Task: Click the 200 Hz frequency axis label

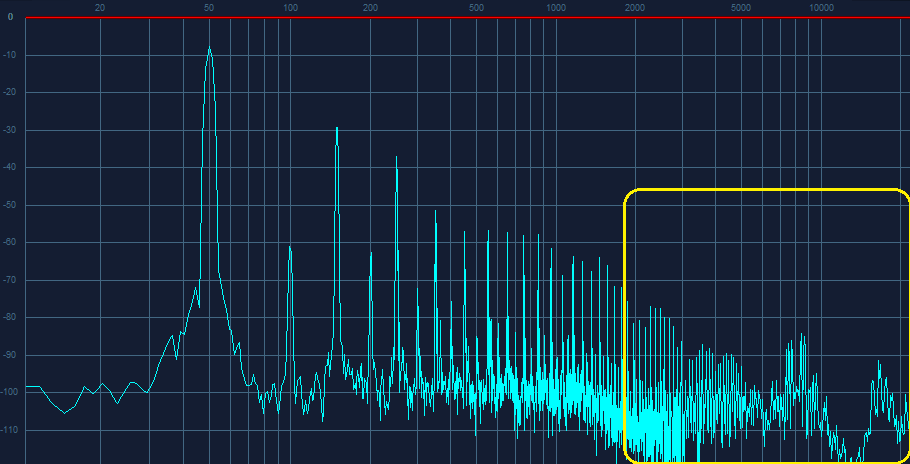Action: (370, 8)
